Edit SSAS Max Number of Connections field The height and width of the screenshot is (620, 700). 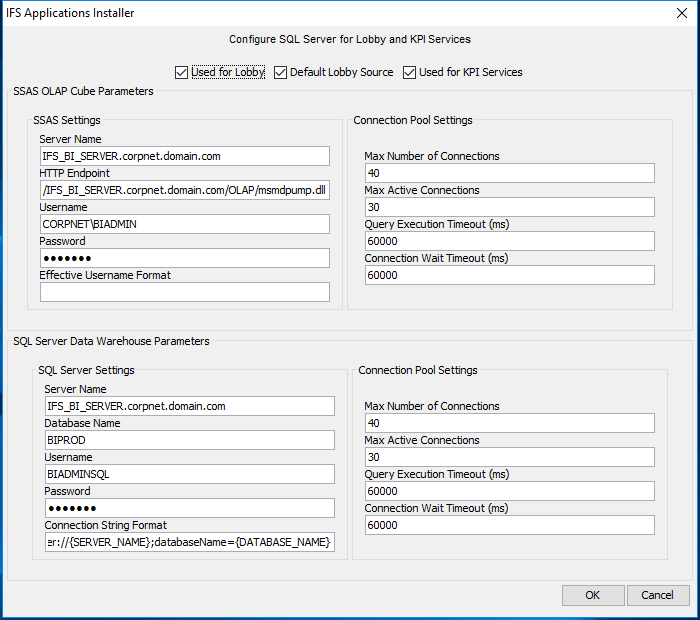(510, 173)
